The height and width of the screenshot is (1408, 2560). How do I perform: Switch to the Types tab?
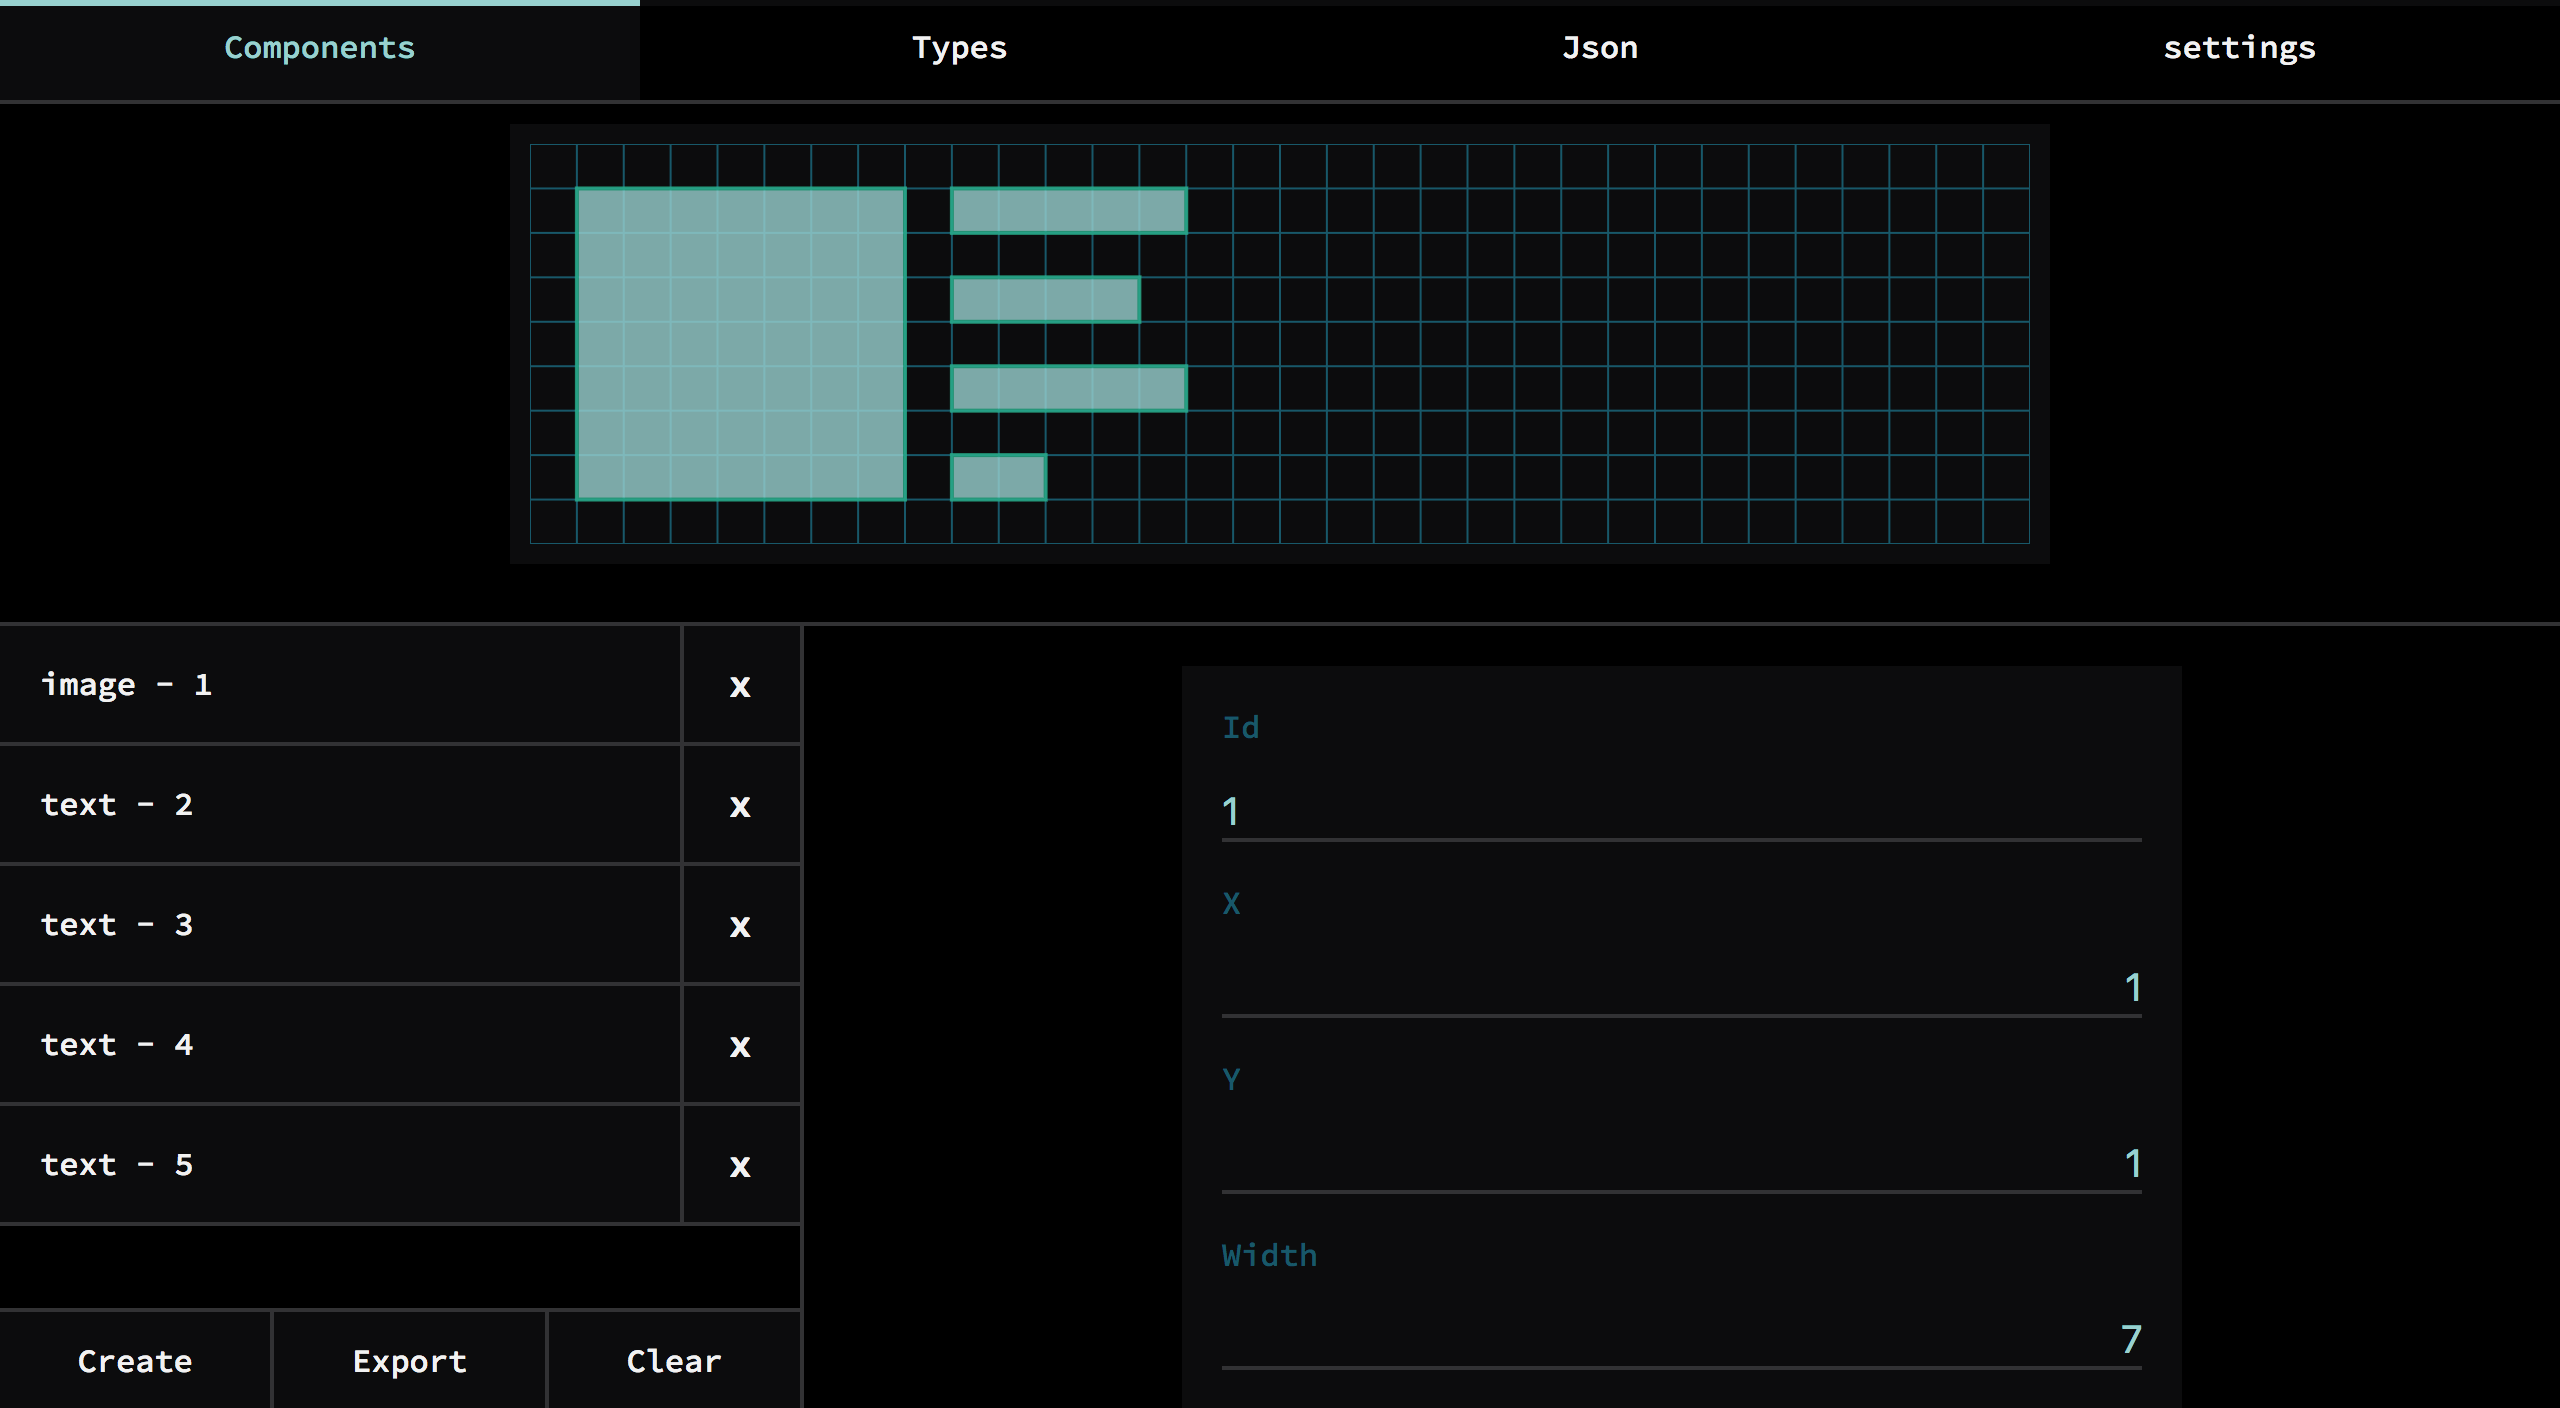pos(959,48)
